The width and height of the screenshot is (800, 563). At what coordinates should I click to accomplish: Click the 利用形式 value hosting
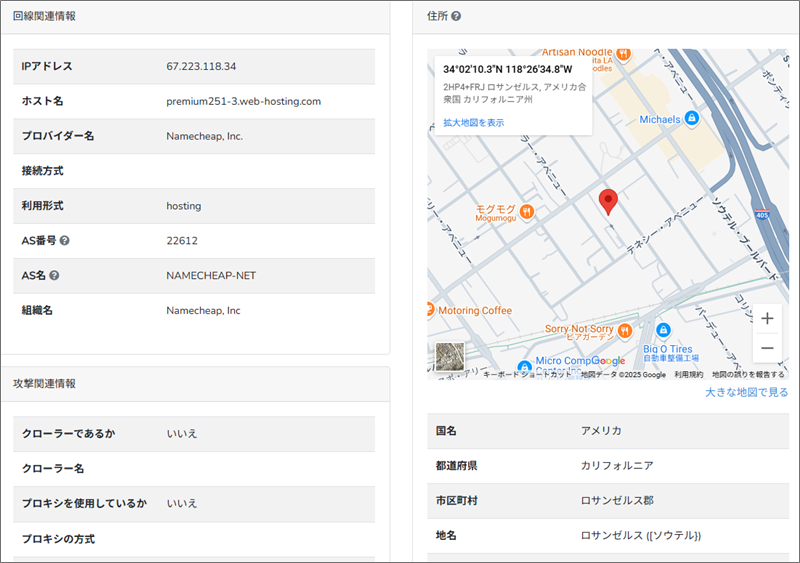pos(184,206)
